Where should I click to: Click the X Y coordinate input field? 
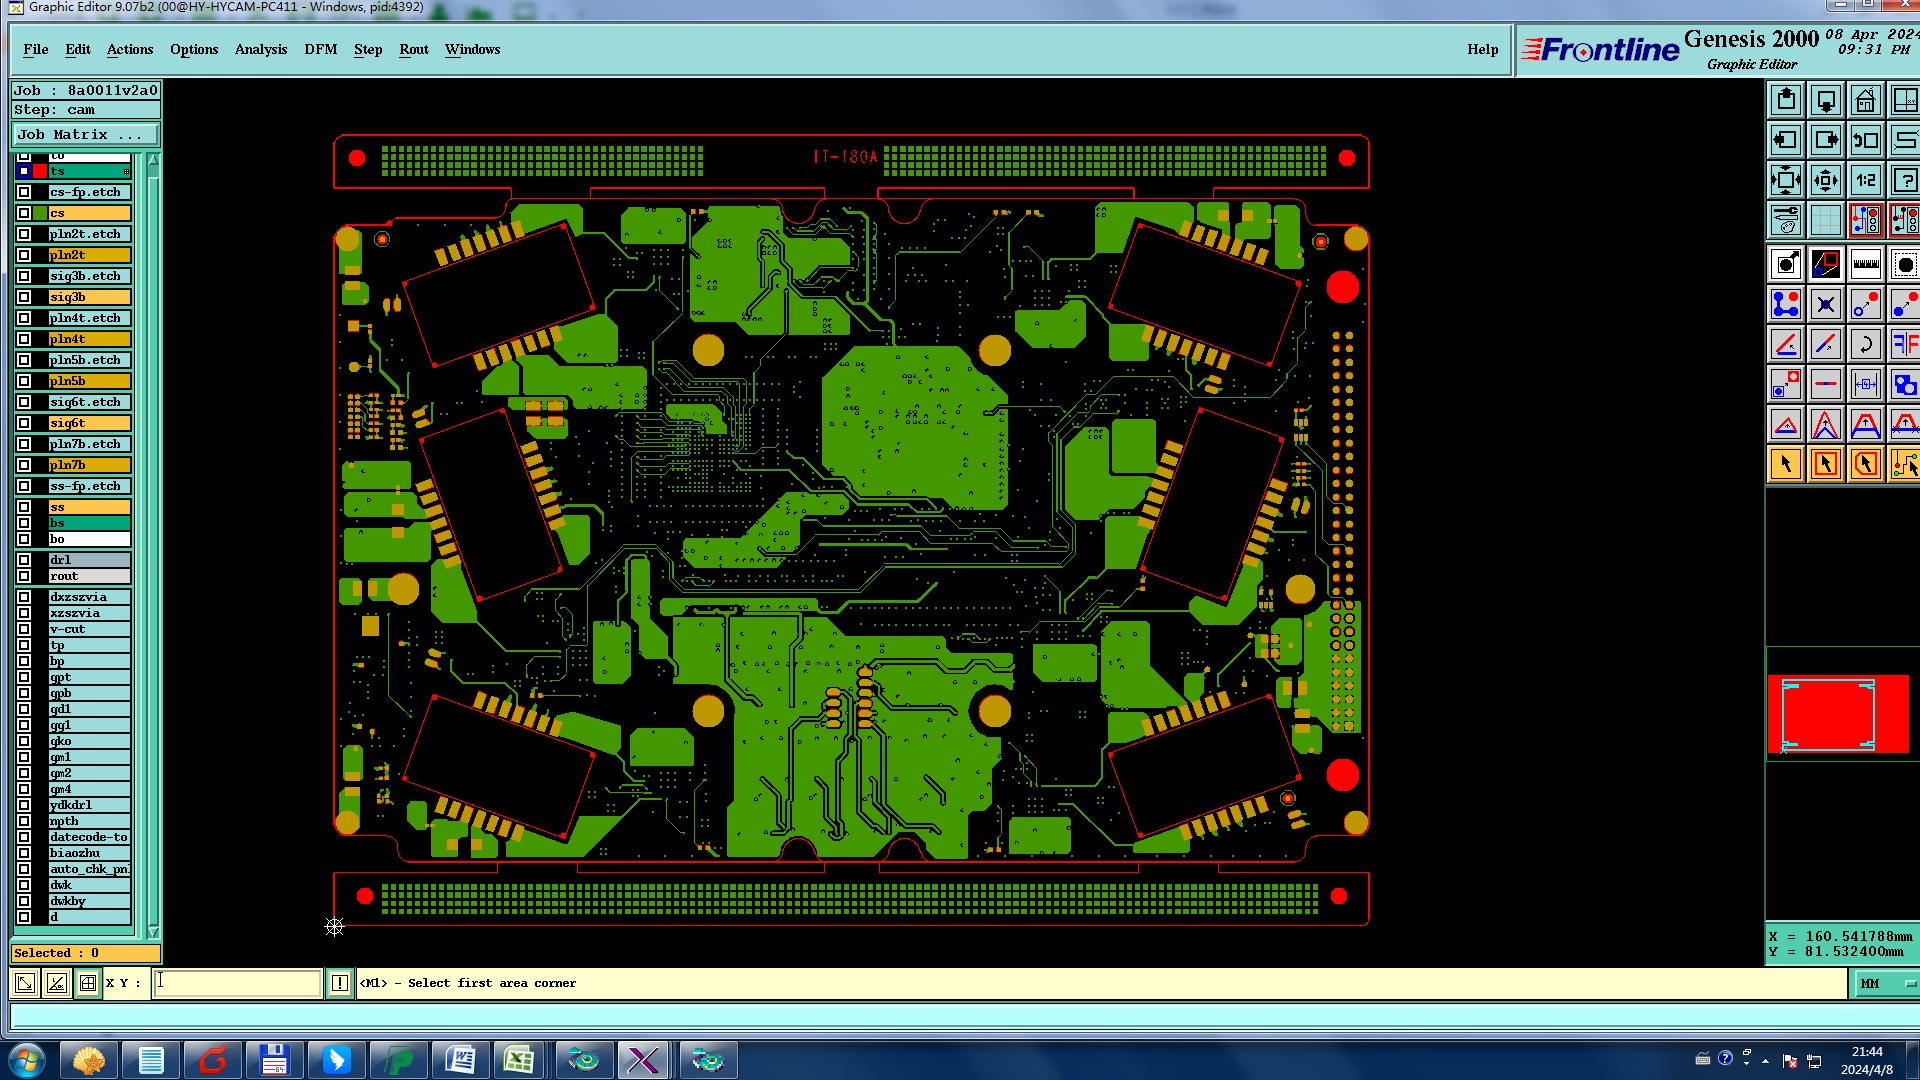(238, 983)
